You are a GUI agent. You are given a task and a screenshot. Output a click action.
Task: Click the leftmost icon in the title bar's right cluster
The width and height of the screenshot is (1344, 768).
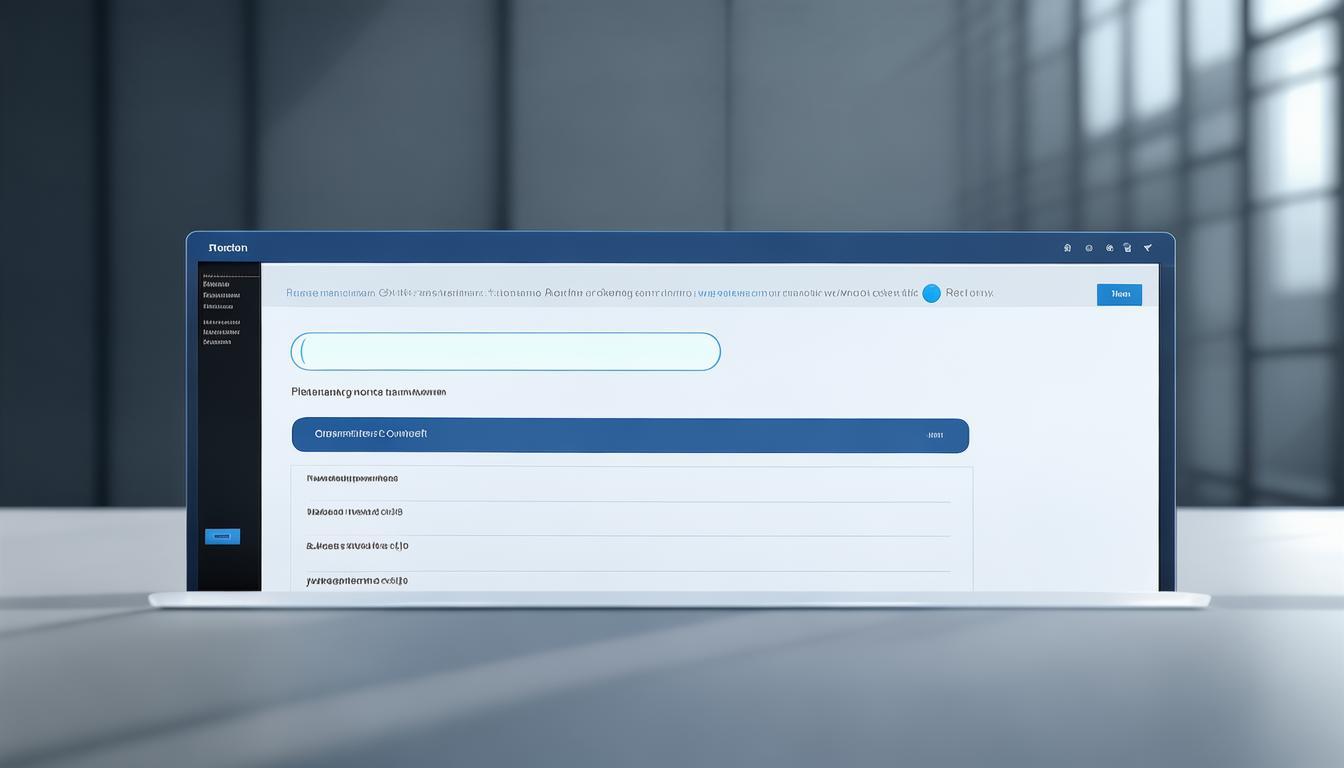[x=1067, y=248]
